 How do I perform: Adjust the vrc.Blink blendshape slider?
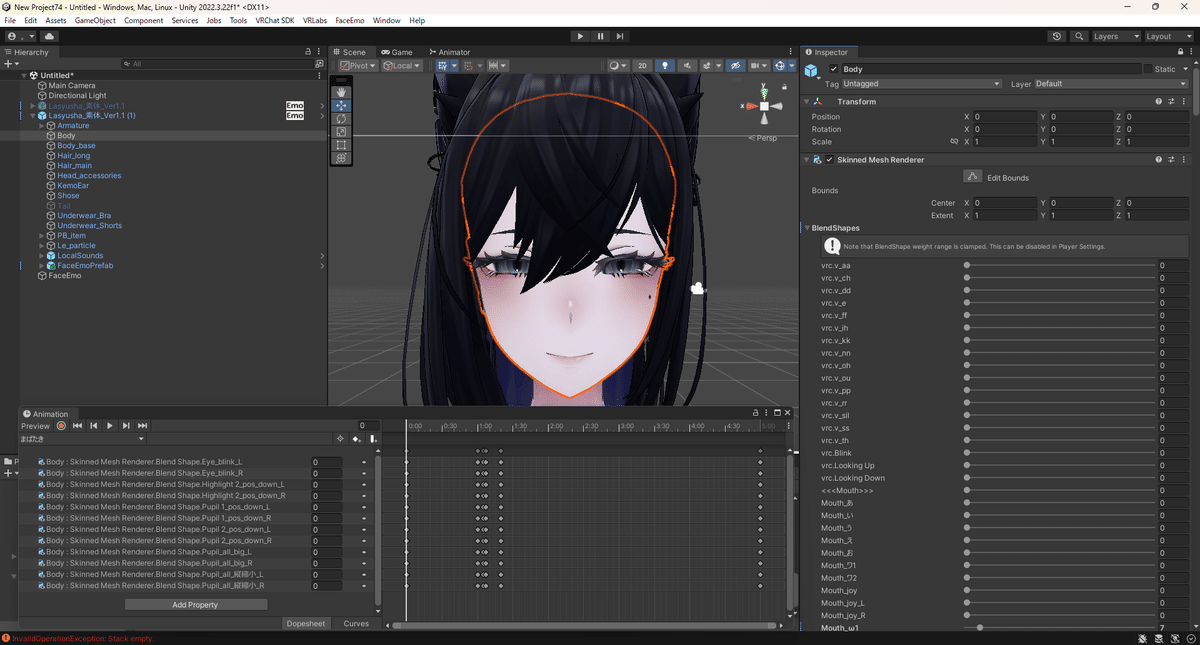(1060, 453)
